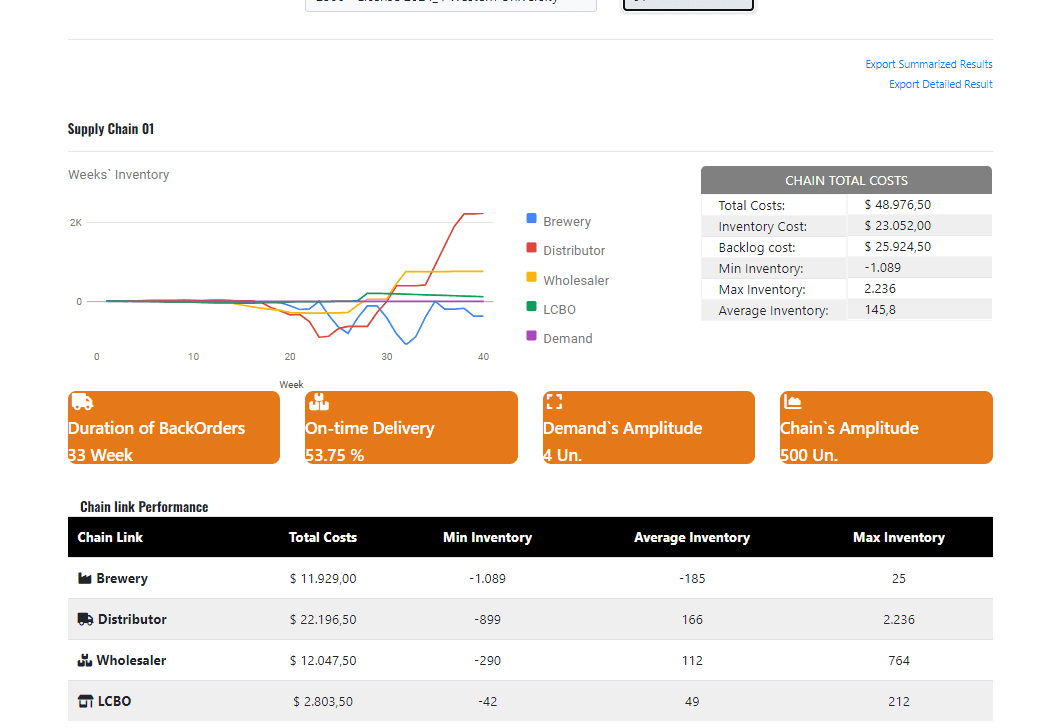Click the Export Detailed Result link
The height and width of the screenshot is (728, 1059).
click(940, 84)
